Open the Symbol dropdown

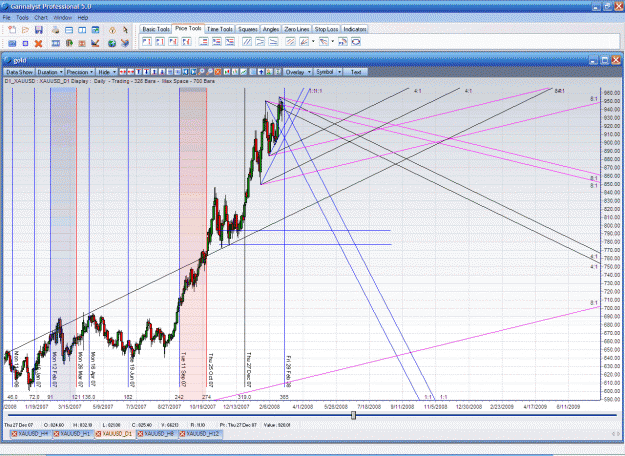[328, 72]
